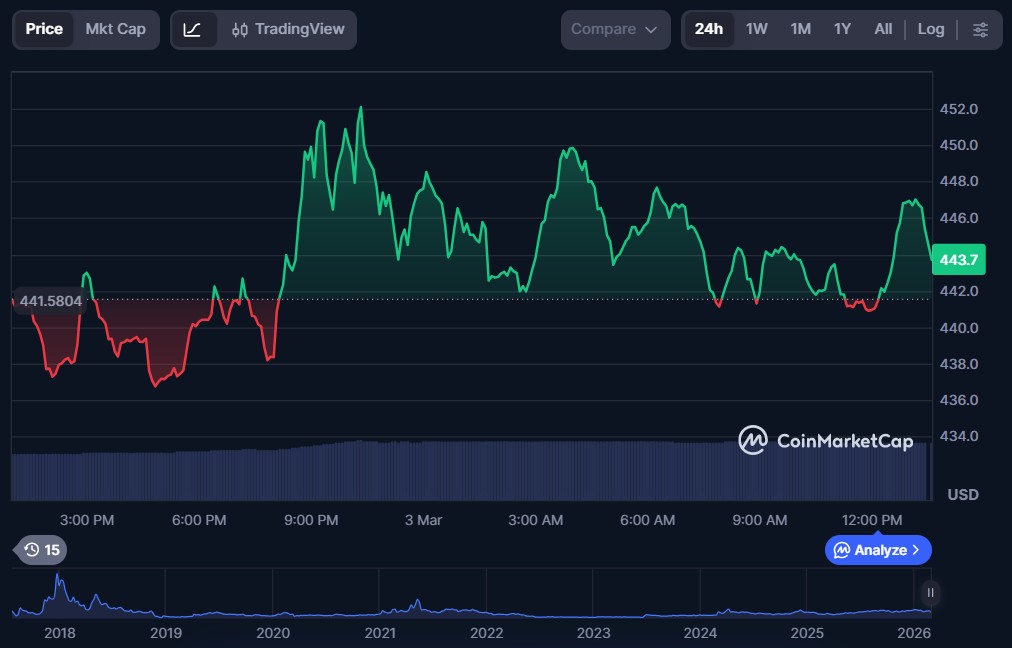Switch chart to Mkt Cap view
This screenshot has height=648, width=1012.
[x=115, y=30]
